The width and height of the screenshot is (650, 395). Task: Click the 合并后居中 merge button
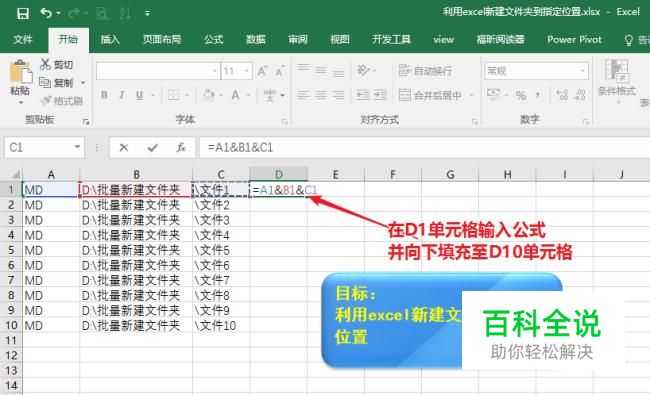click(430, 95)
